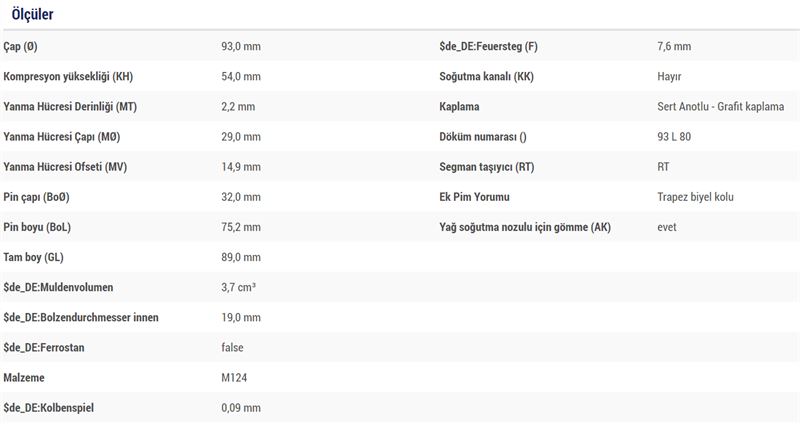Click Yanma Hücresi Çapı (MØ) label
Viewport: 800px width, 424px height.
(62, 137)
